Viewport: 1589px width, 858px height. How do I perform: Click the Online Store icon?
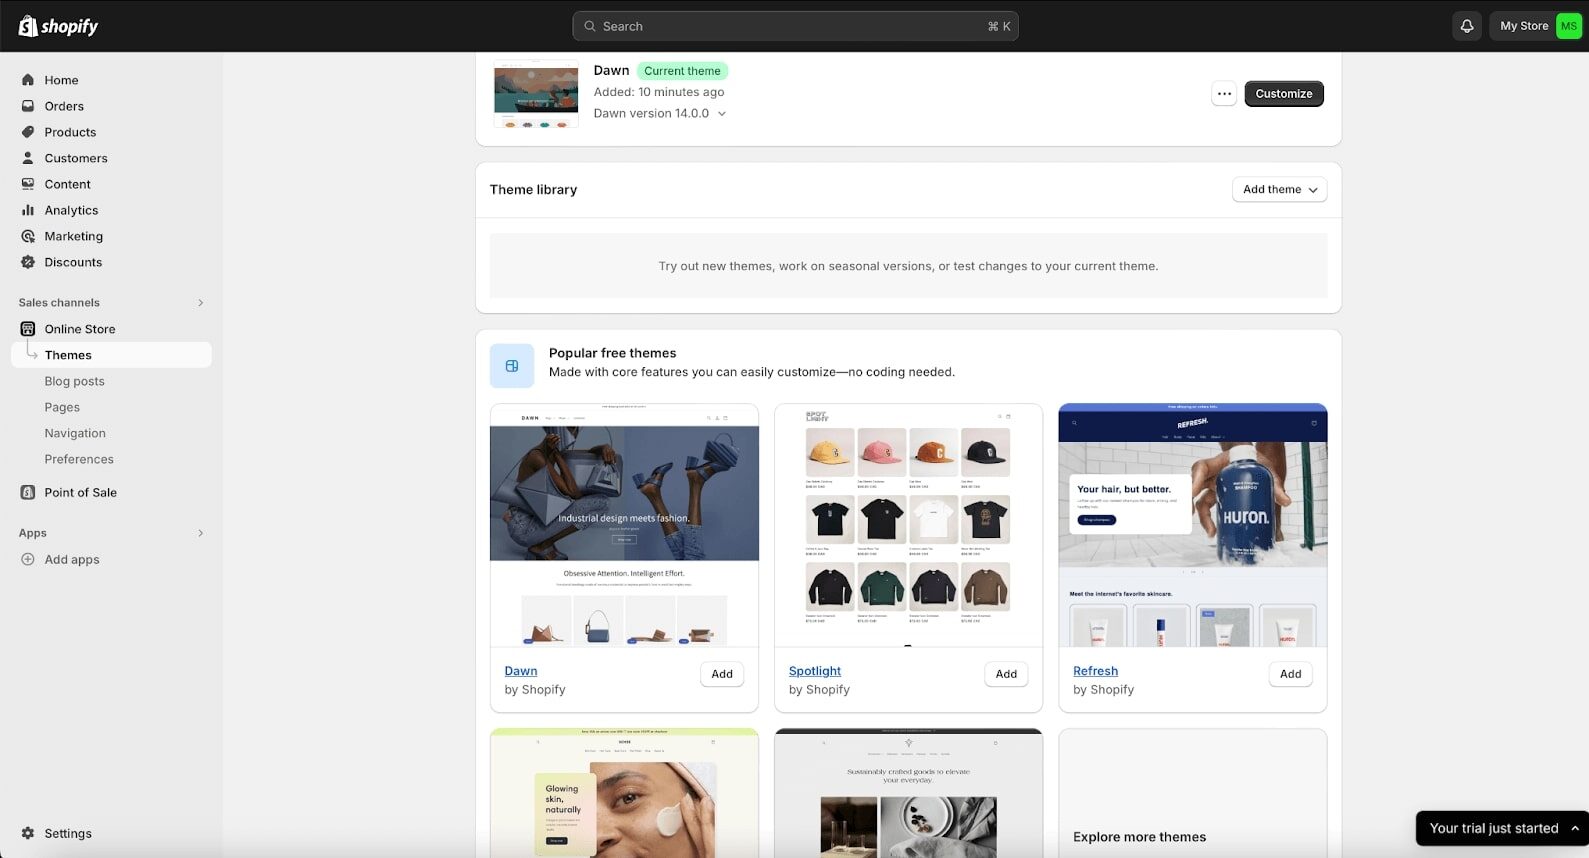pyautogui.click(x=28, y=329)
